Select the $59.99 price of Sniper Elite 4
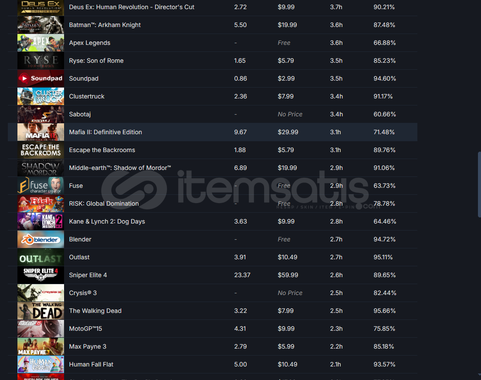Screen dimensions: 481x380 tap(288, 275)
